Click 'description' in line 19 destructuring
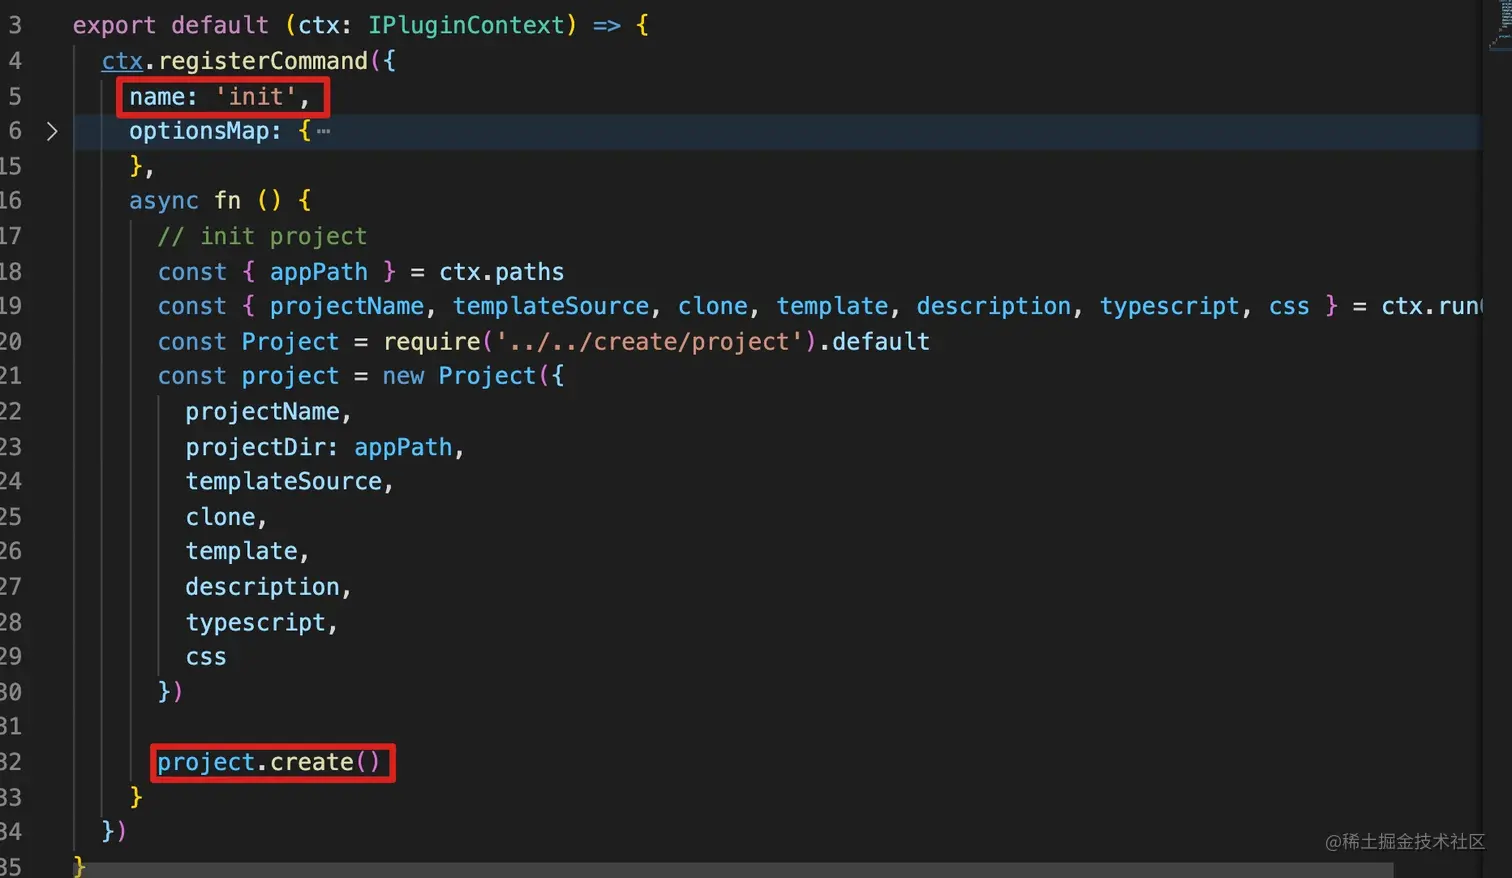Viewport: 1512px width, 878px height. (993, 306)
